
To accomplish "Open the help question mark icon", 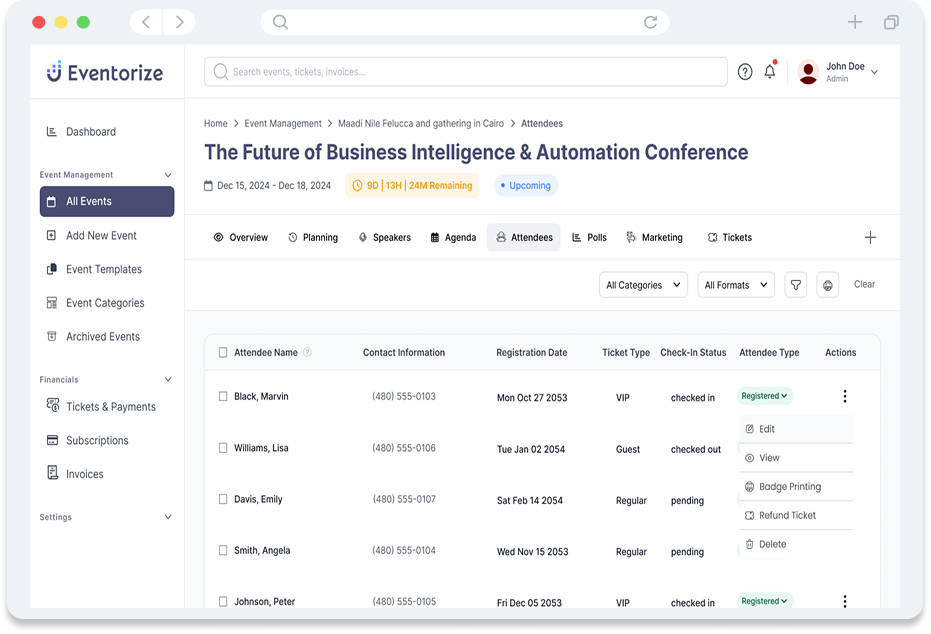I will (x=745, y=72).
